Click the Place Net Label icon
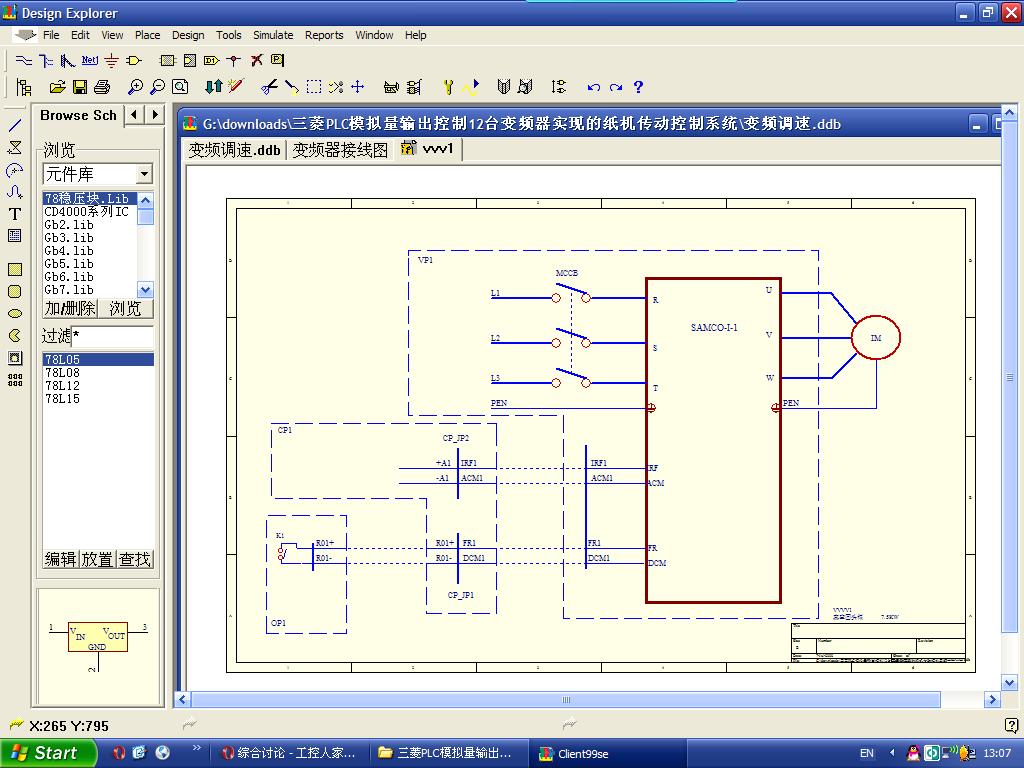The height and width of the screenshot is (768, 1024). pos(89,60)
